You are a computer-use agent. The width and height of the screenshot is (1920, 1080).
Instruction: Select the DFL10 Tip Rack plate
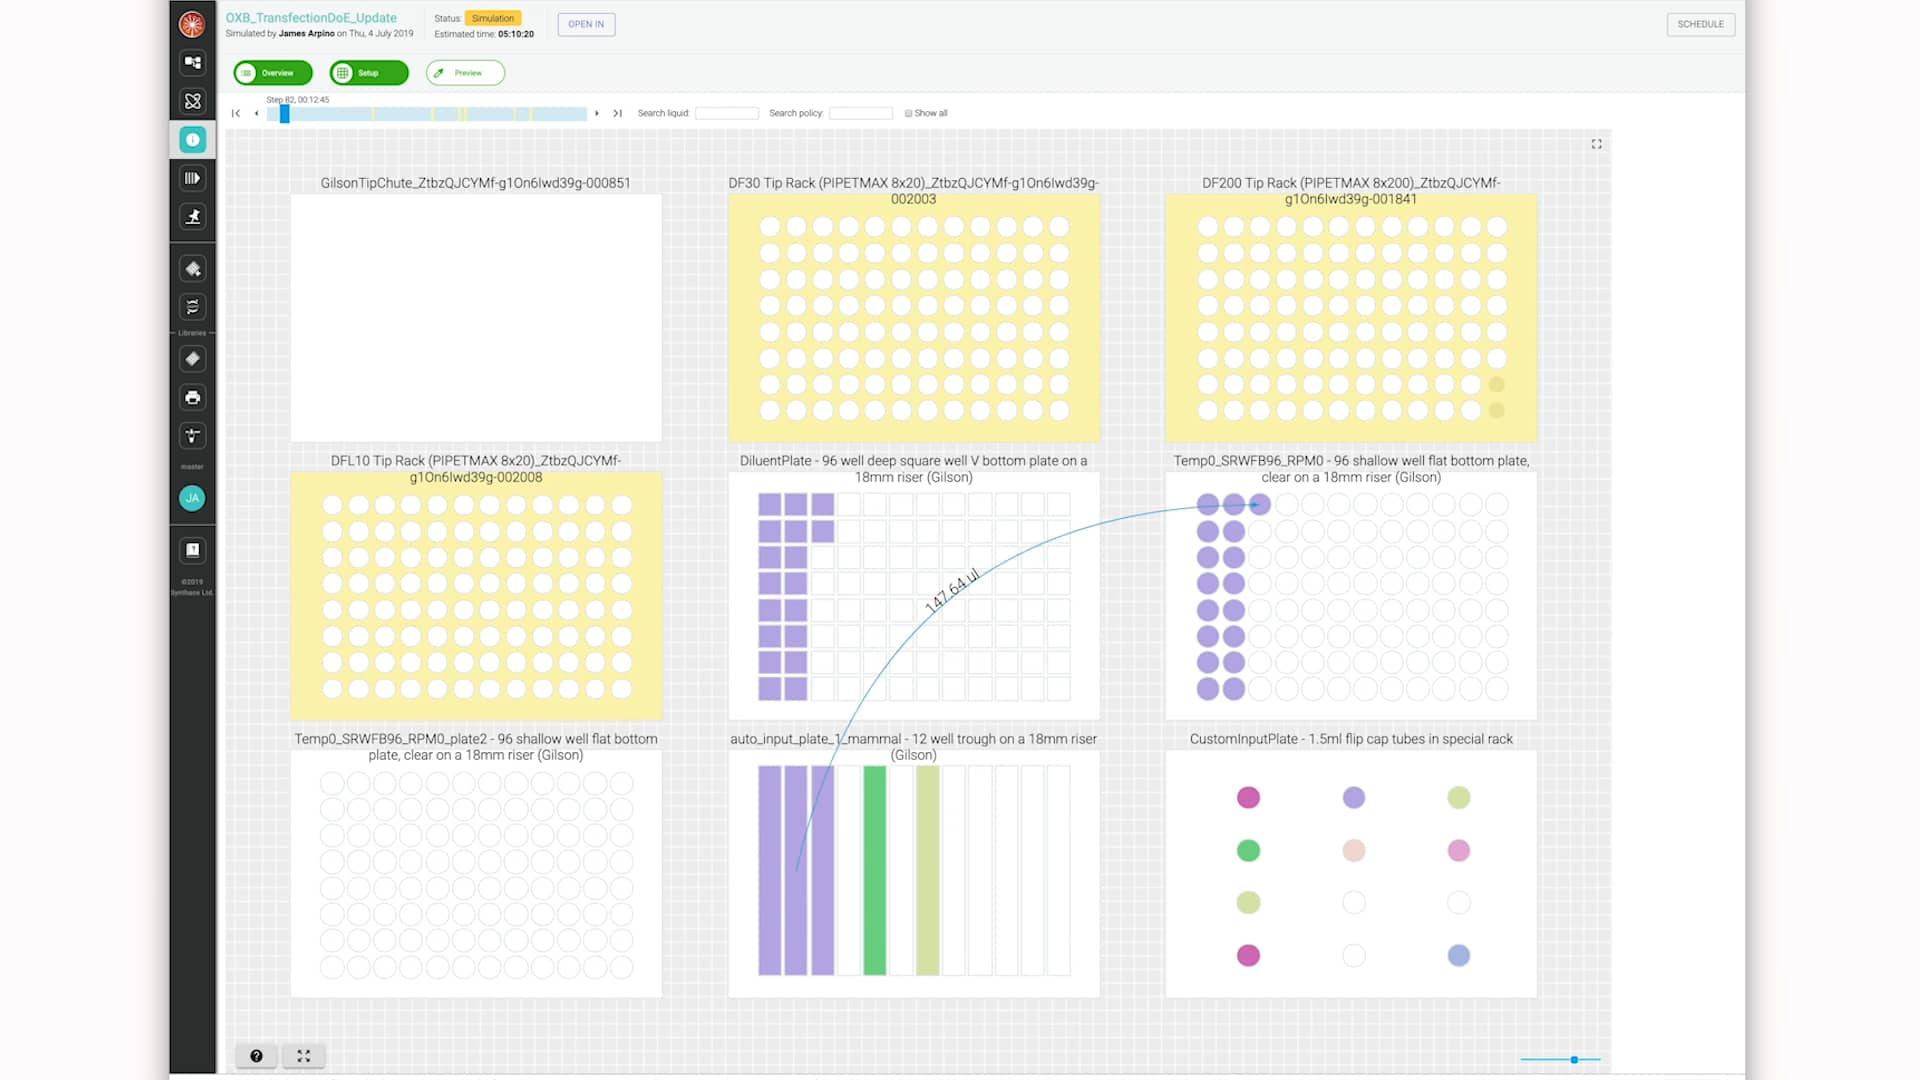[x=476, y=596]
